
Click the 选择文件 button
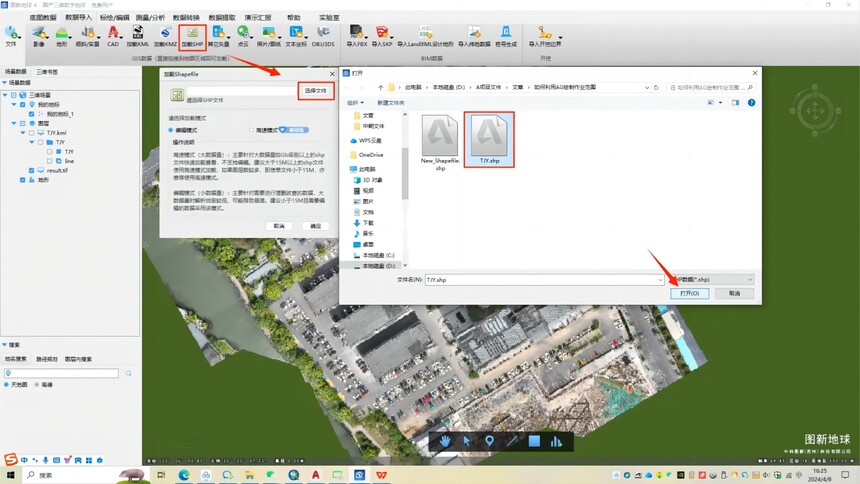315,91
